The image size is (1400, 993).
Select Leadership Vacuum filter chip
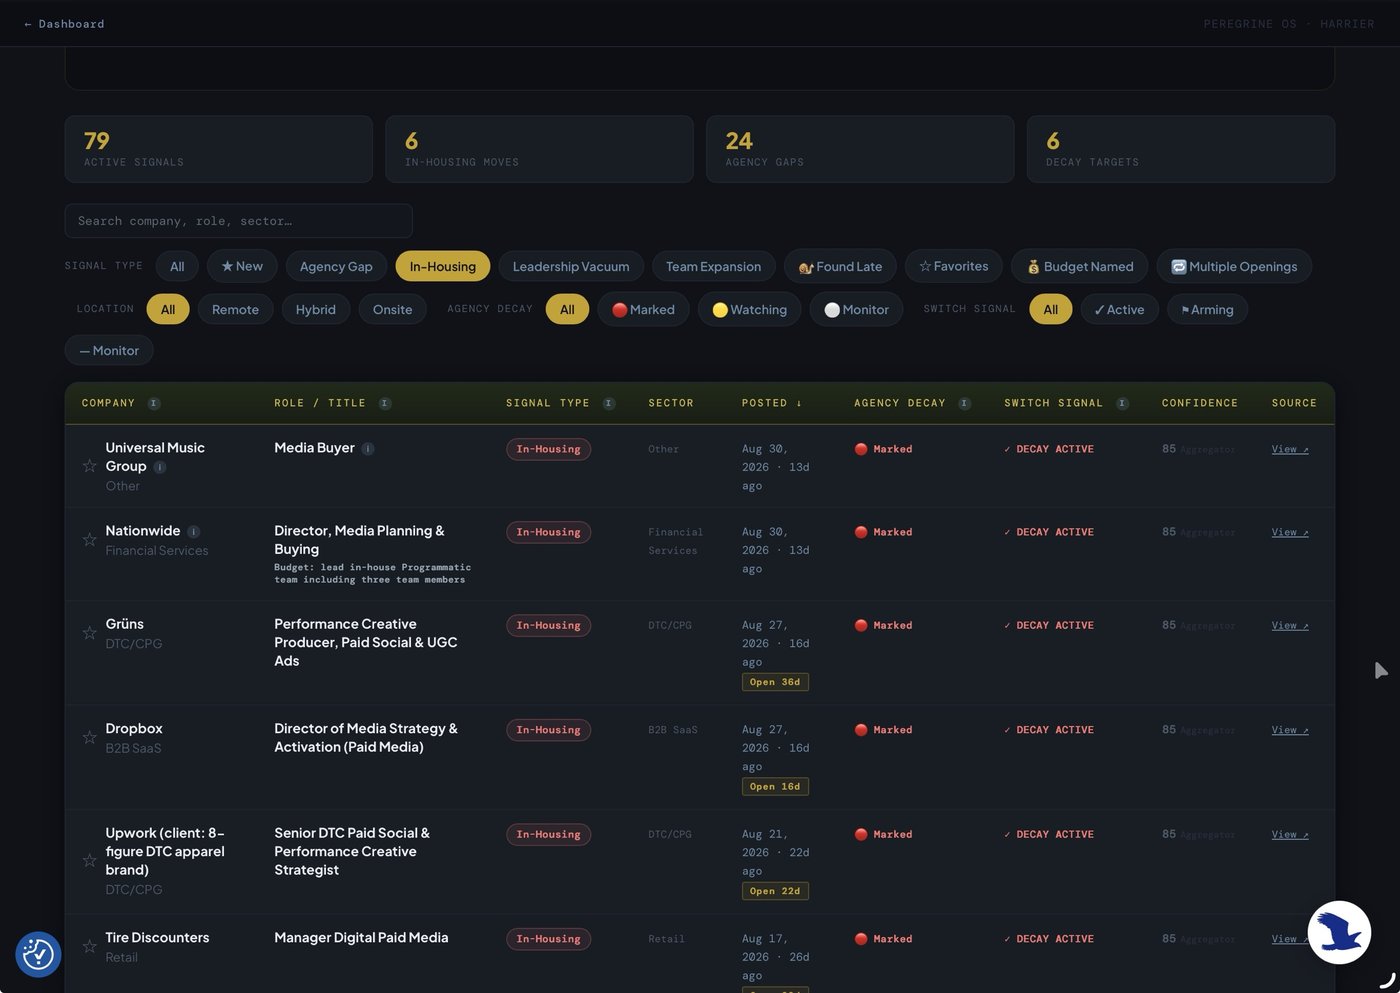[x=571, y=266]
